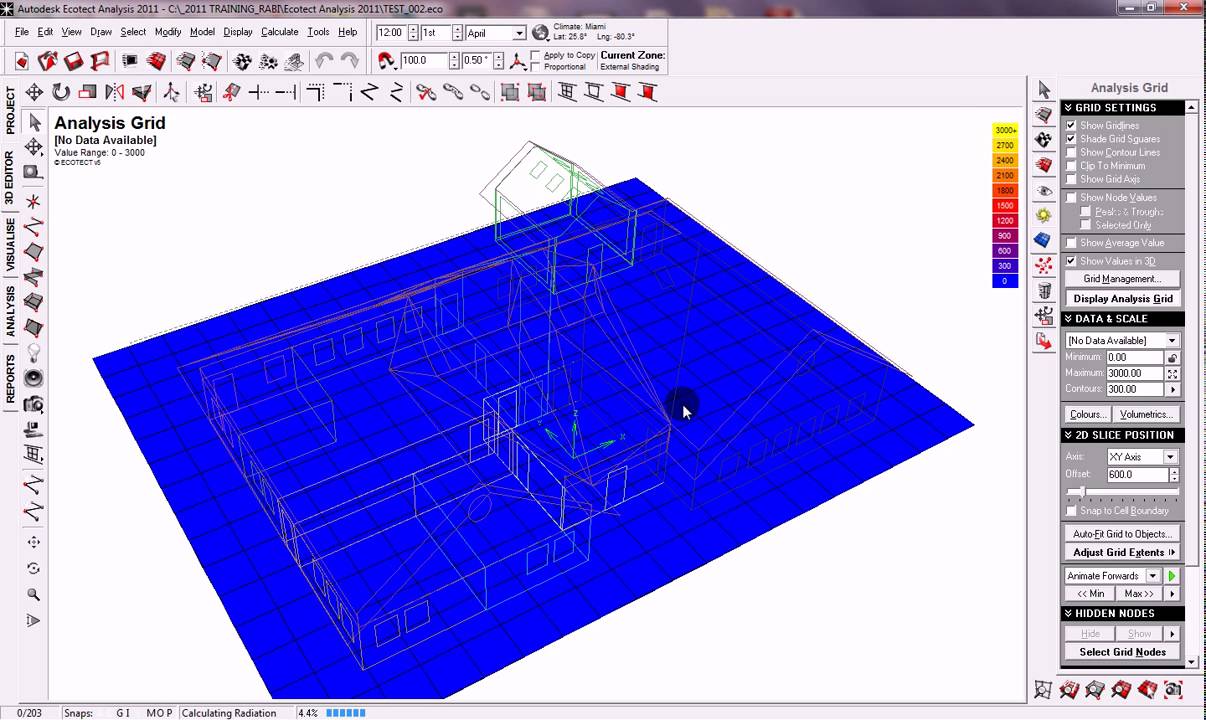This screenshot has height=720, width=1206.
Task: Click the XYZ axis origin icon
Action: click(518, 61)
